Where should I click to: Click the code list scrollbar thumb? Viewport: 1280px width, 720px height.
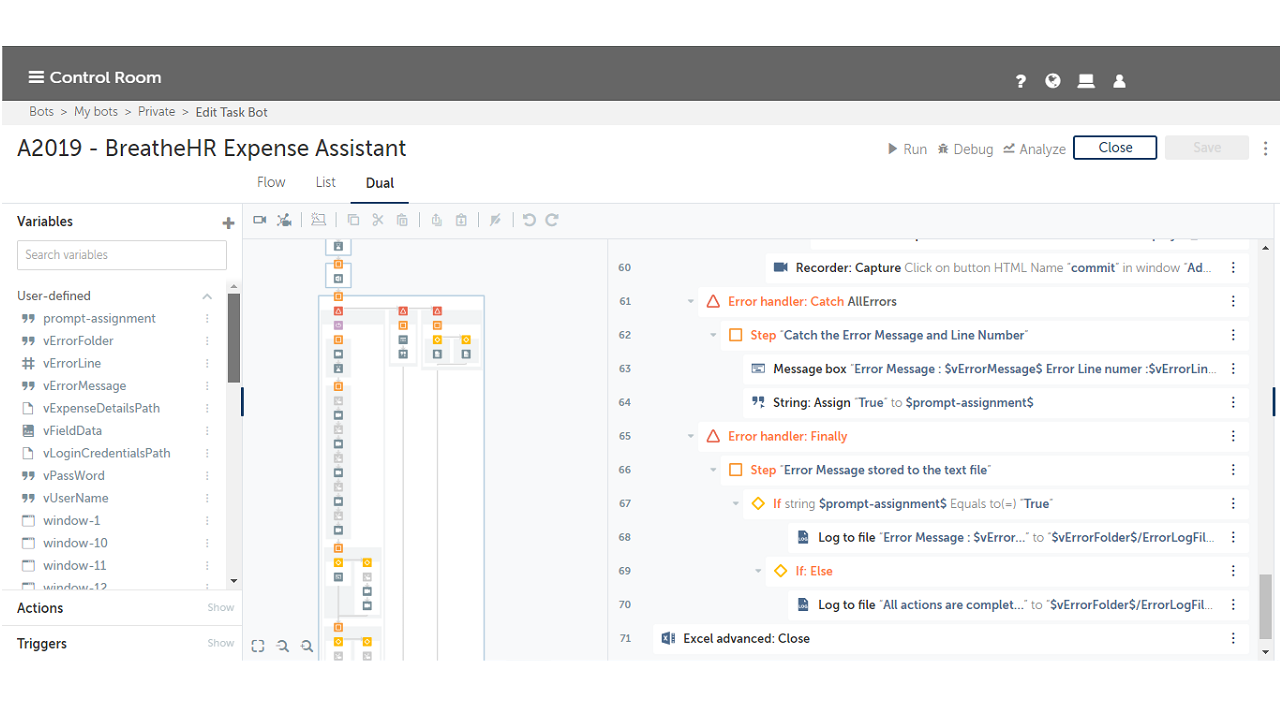click(1266, 607)
